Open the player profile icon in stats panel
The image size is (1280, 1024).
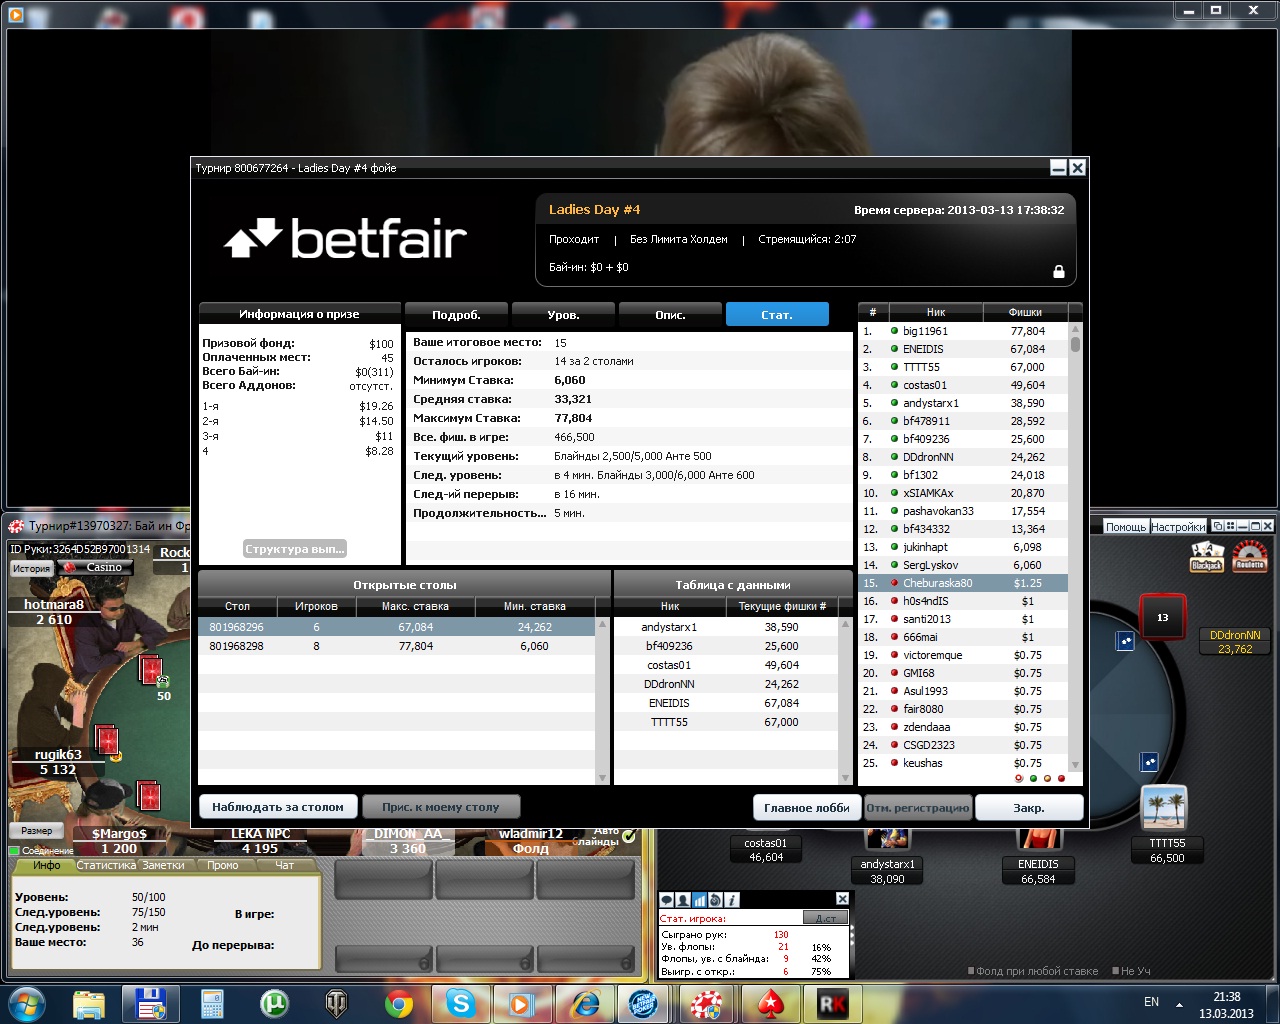pyautogui.click(x=683, y=900)
